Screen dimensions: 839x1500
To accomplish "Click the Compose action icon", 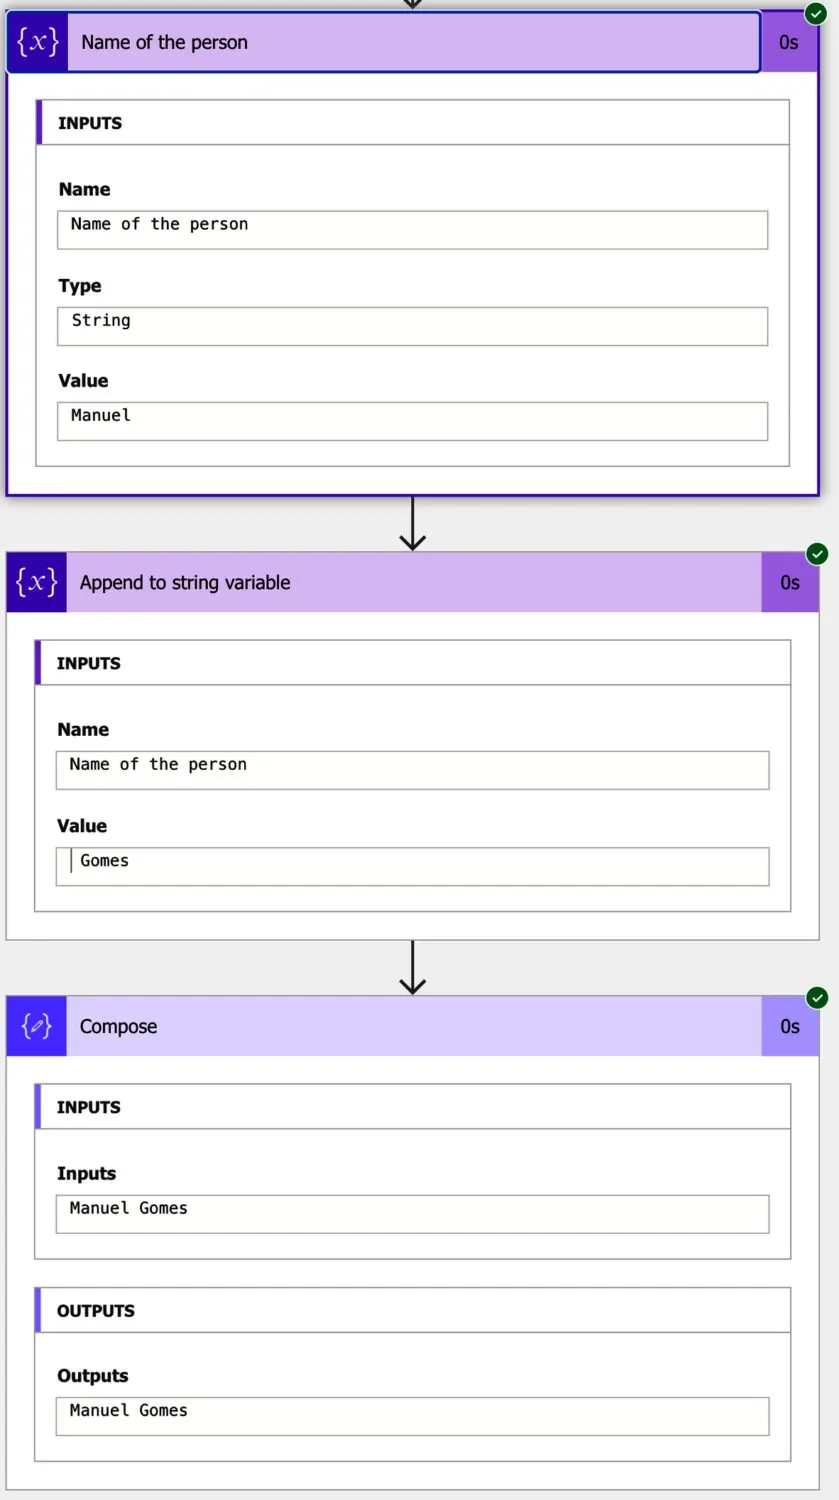I will click(x=37, y=1026).
